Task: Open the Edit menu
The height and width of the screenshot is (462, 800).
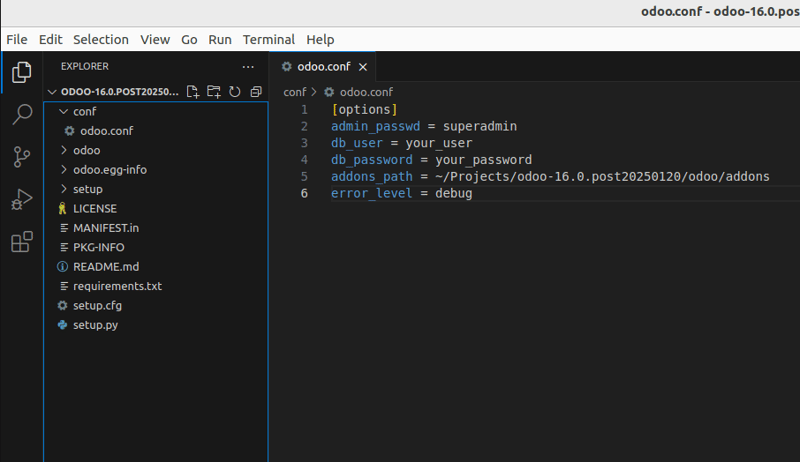Action: (x=51, y=39)
